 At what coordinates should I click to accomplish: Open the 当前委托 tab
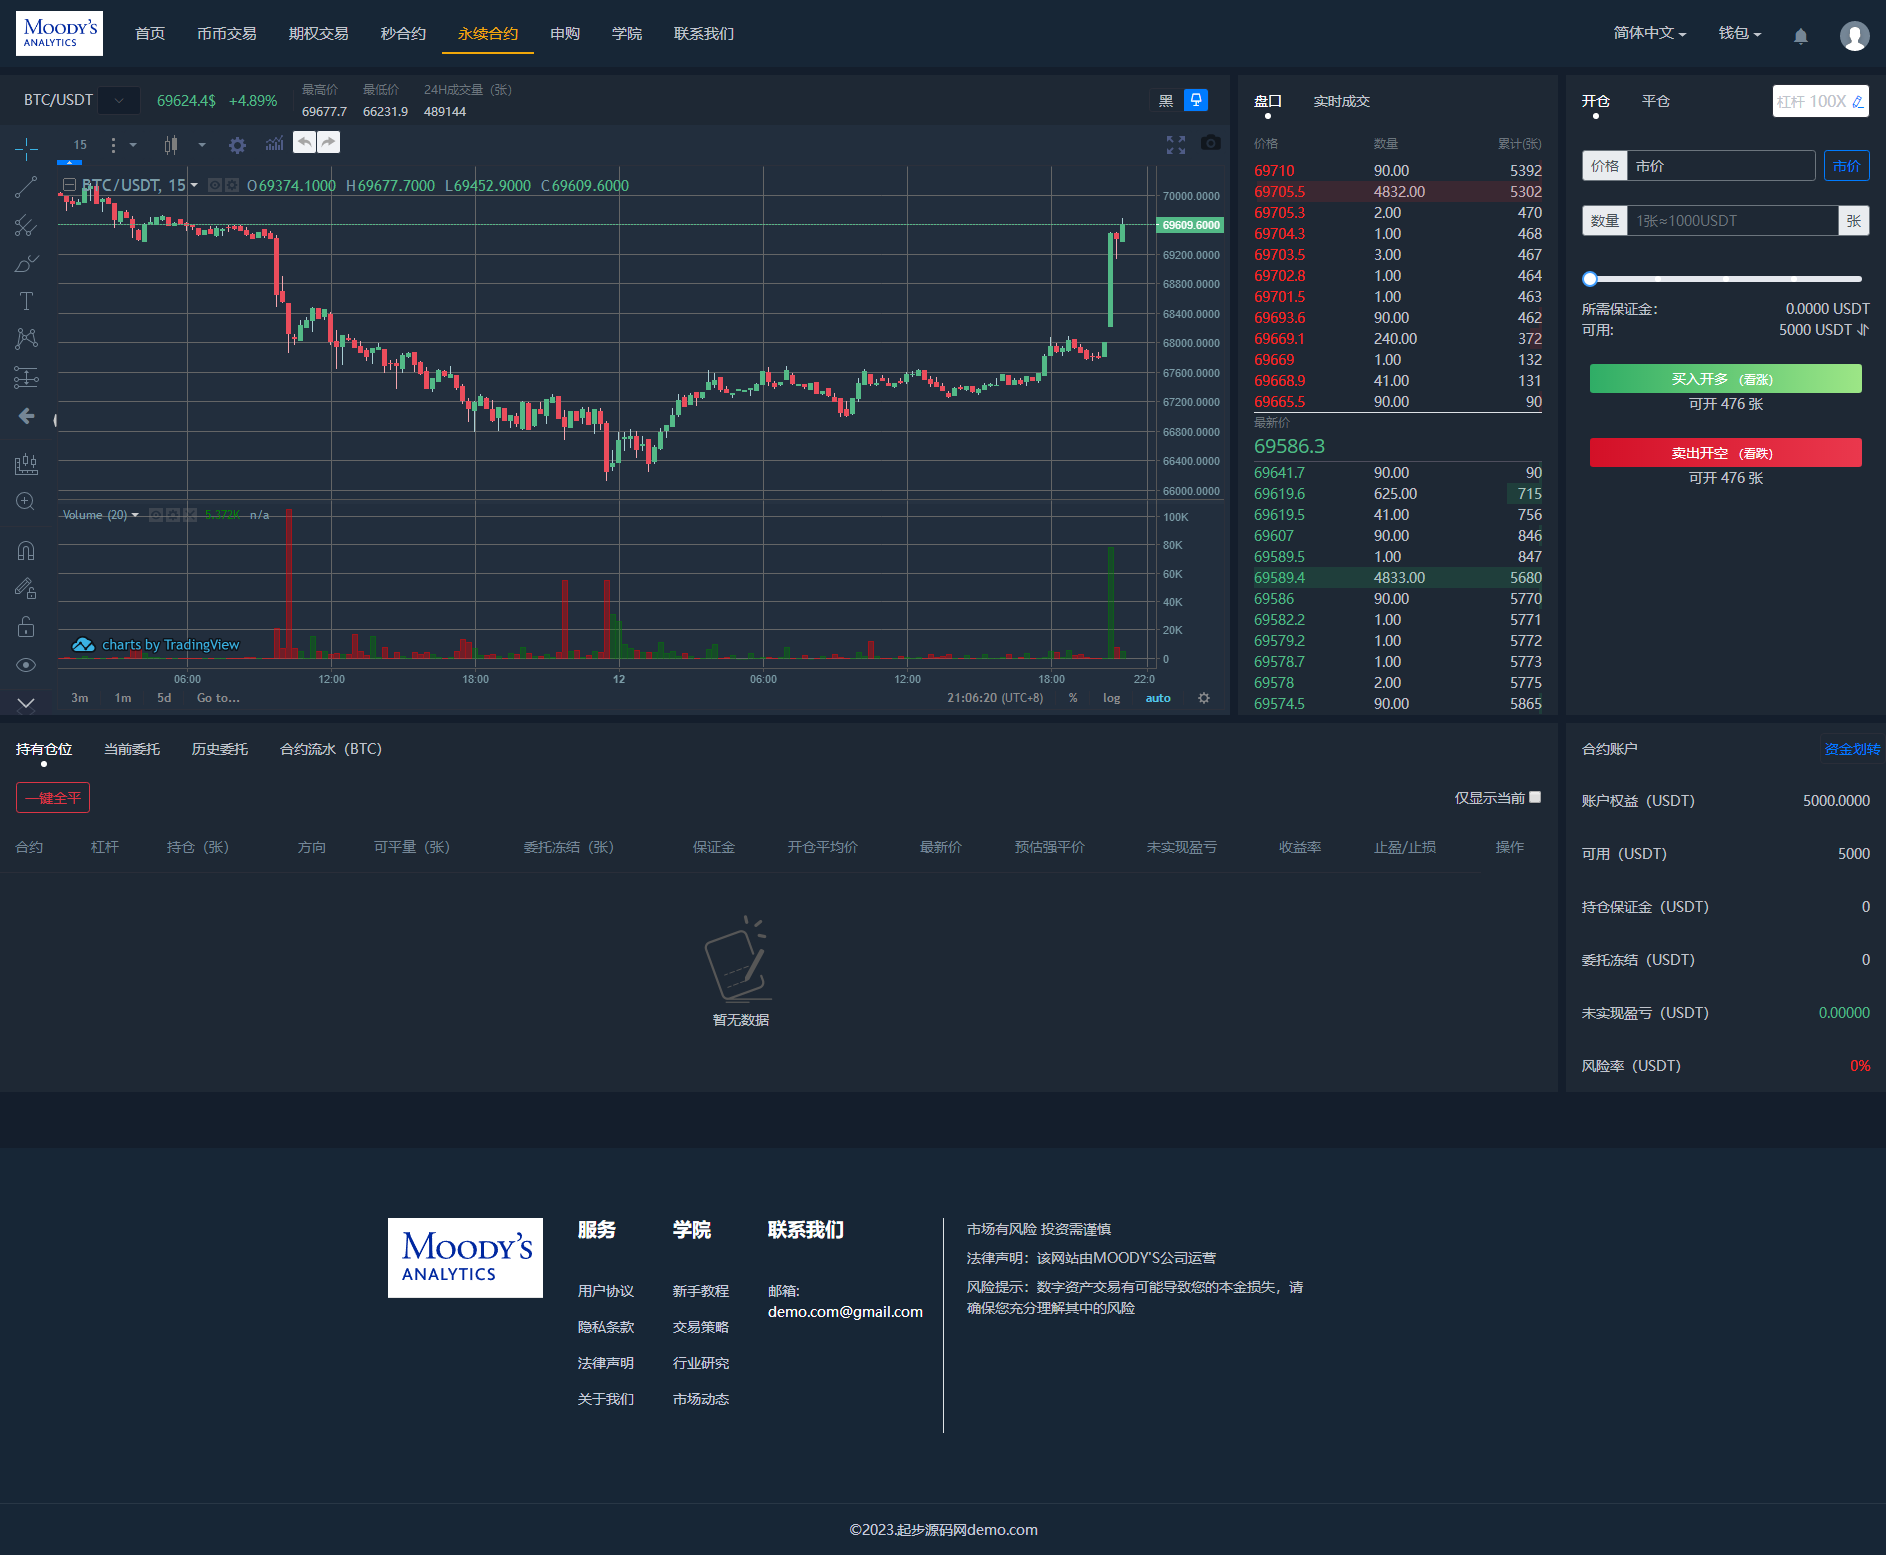tap(132, 749)
